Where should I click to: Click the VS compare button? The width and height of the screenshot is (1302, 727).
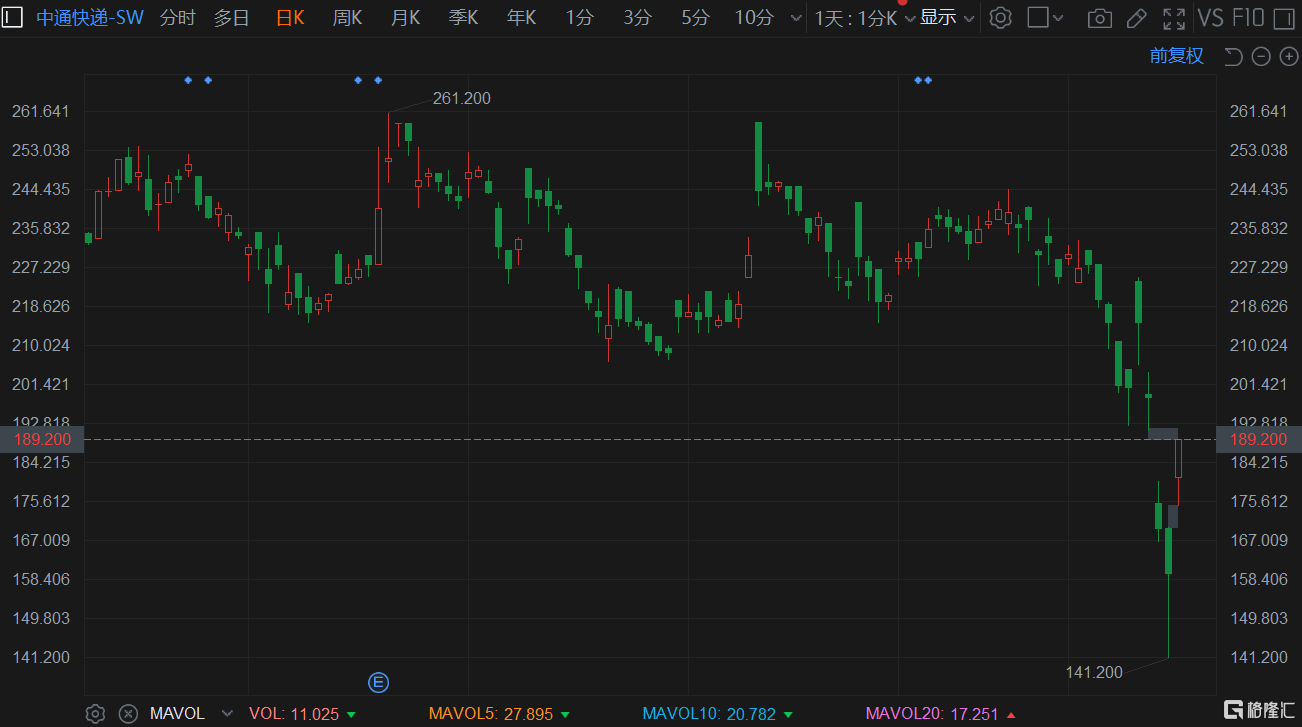pos(1210,18)
